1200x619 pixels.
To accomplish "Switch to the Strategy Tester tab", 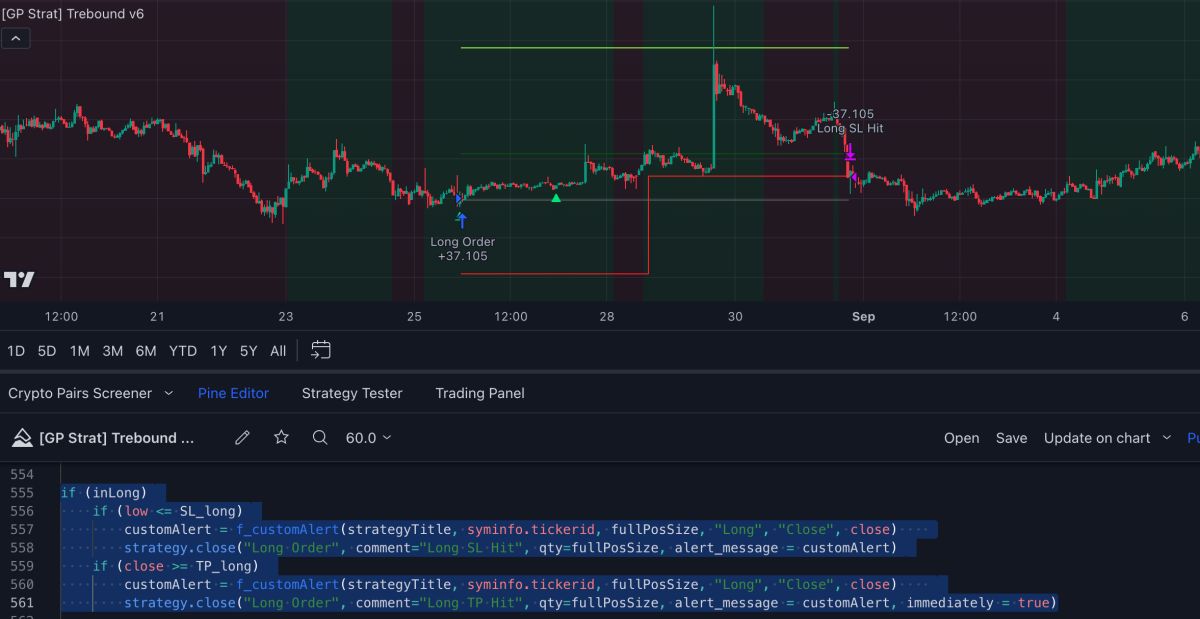I will (352, 393).
